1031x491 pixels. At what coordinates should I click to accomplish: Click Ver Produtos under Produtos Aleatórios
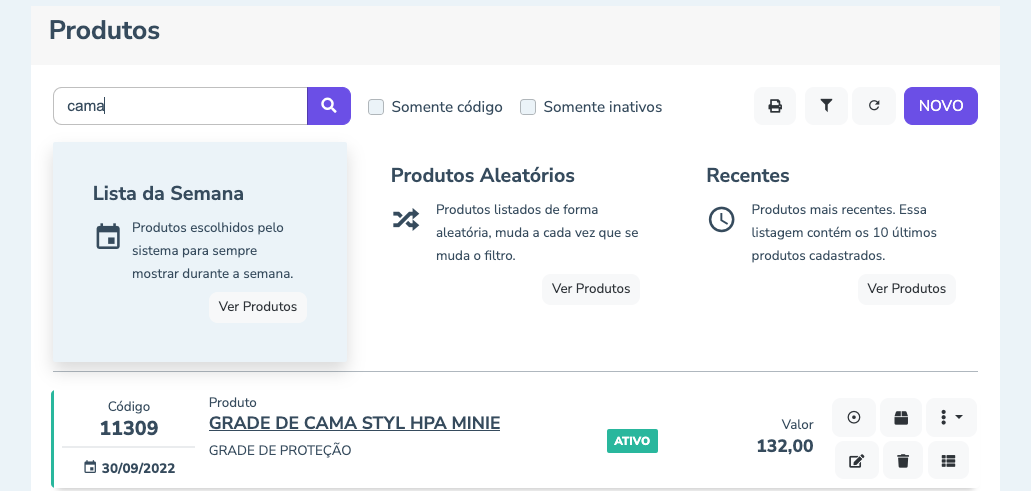[x=590, y=289]
